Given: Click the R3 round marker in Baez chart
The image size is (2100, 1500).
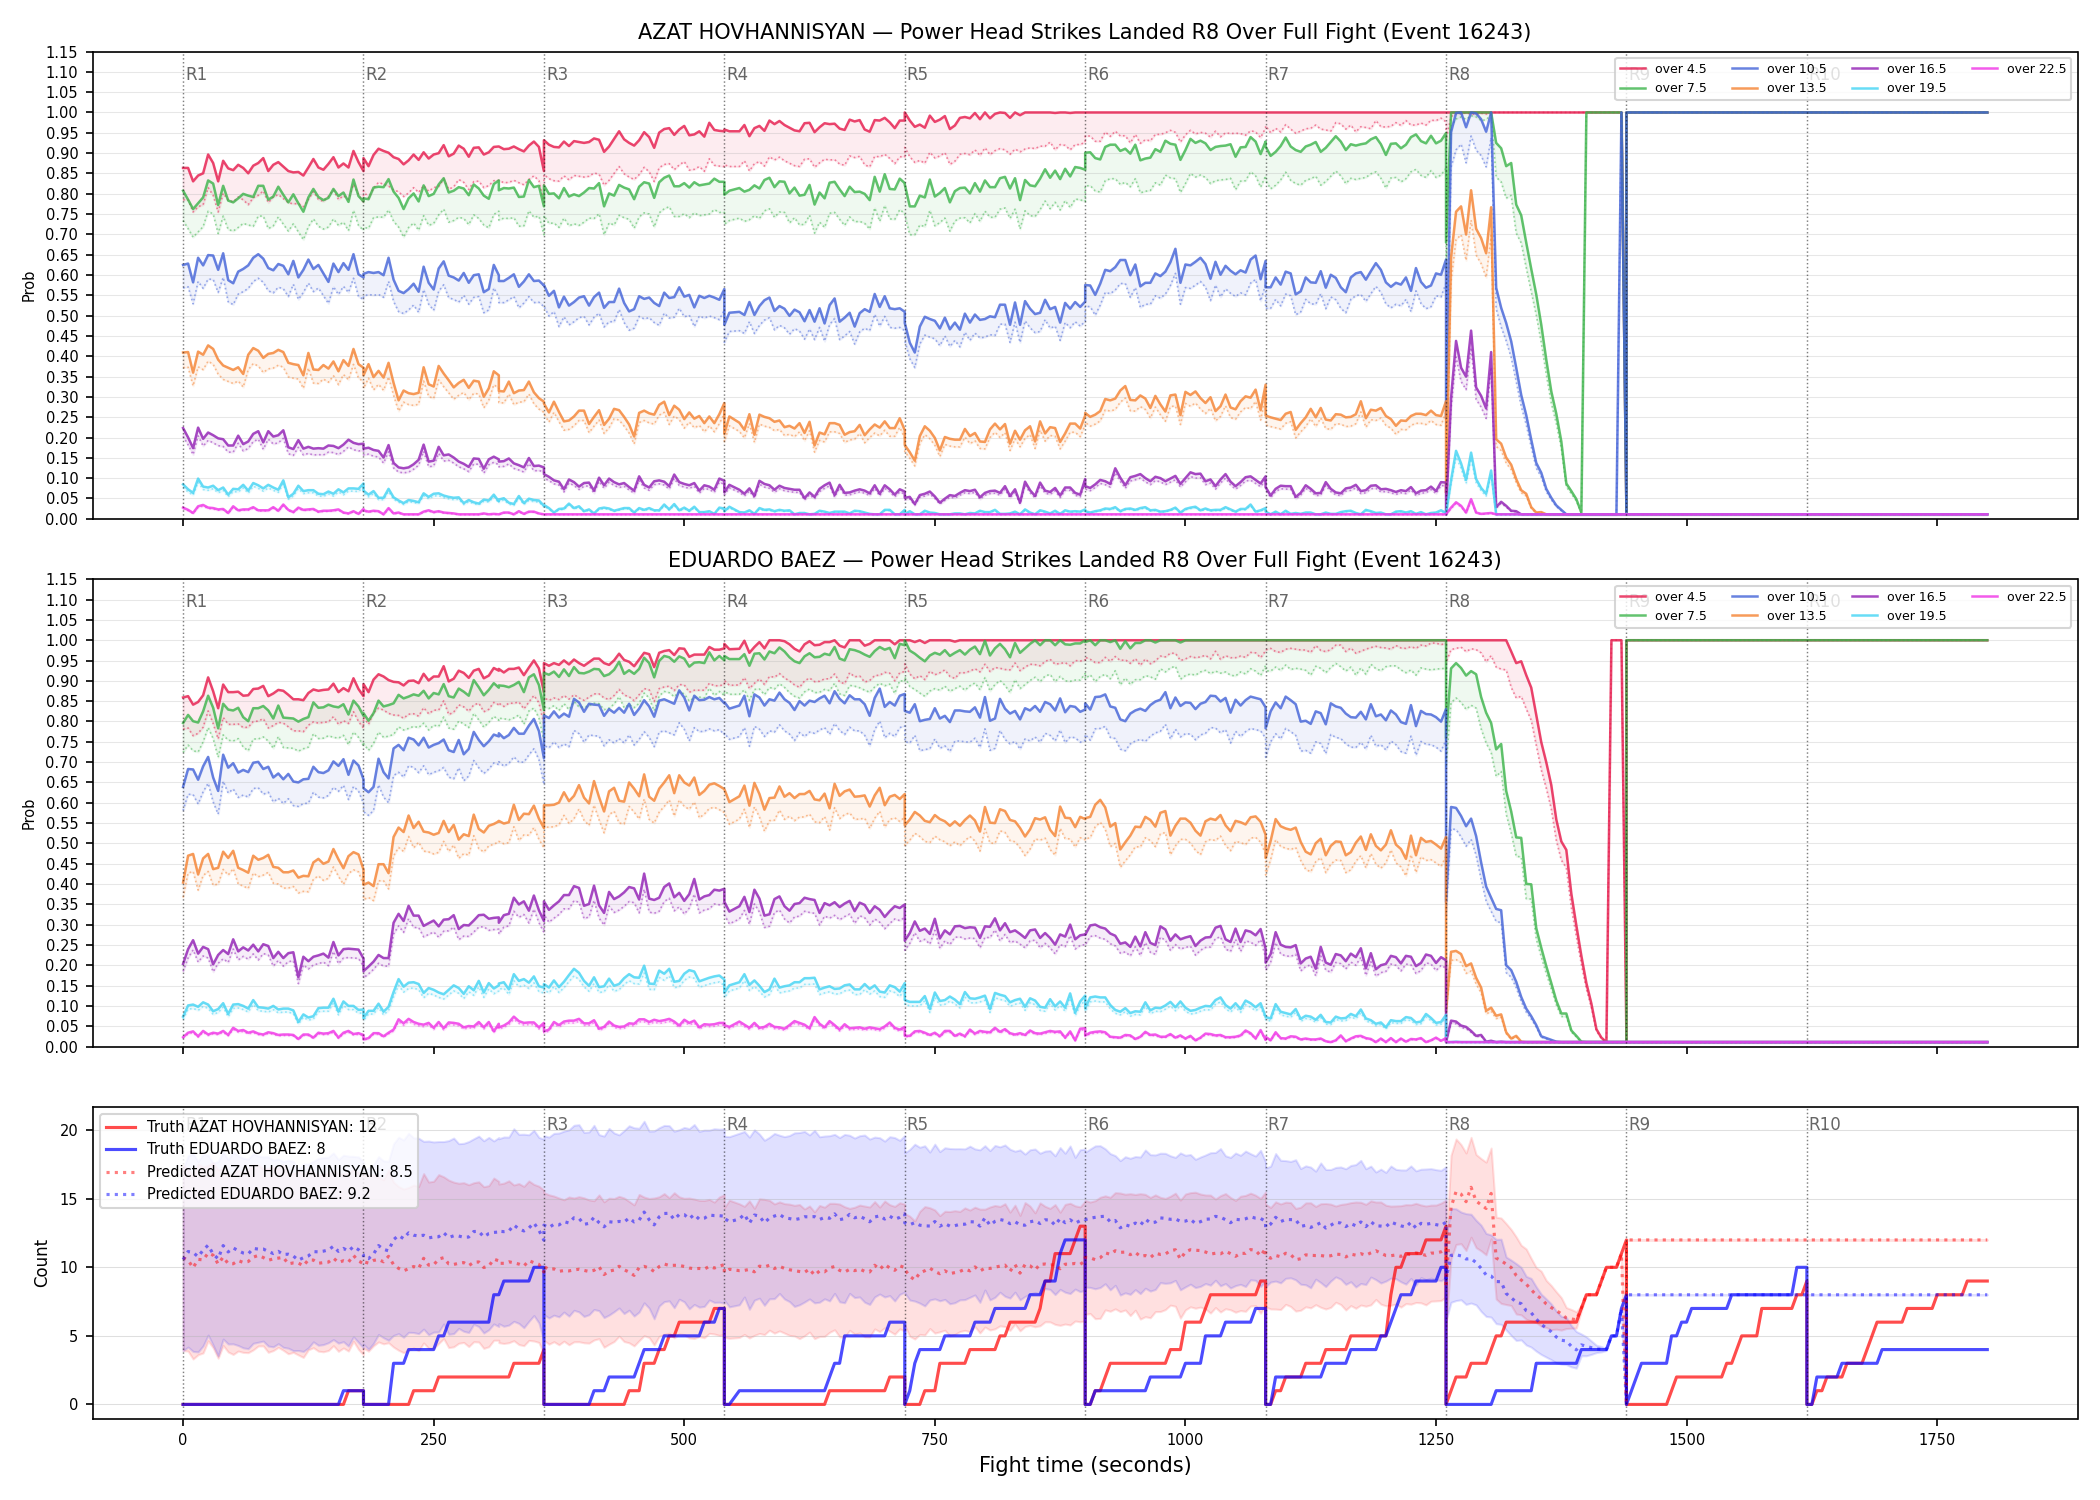Looking at the screenshot, I should [x=557, y=601].
